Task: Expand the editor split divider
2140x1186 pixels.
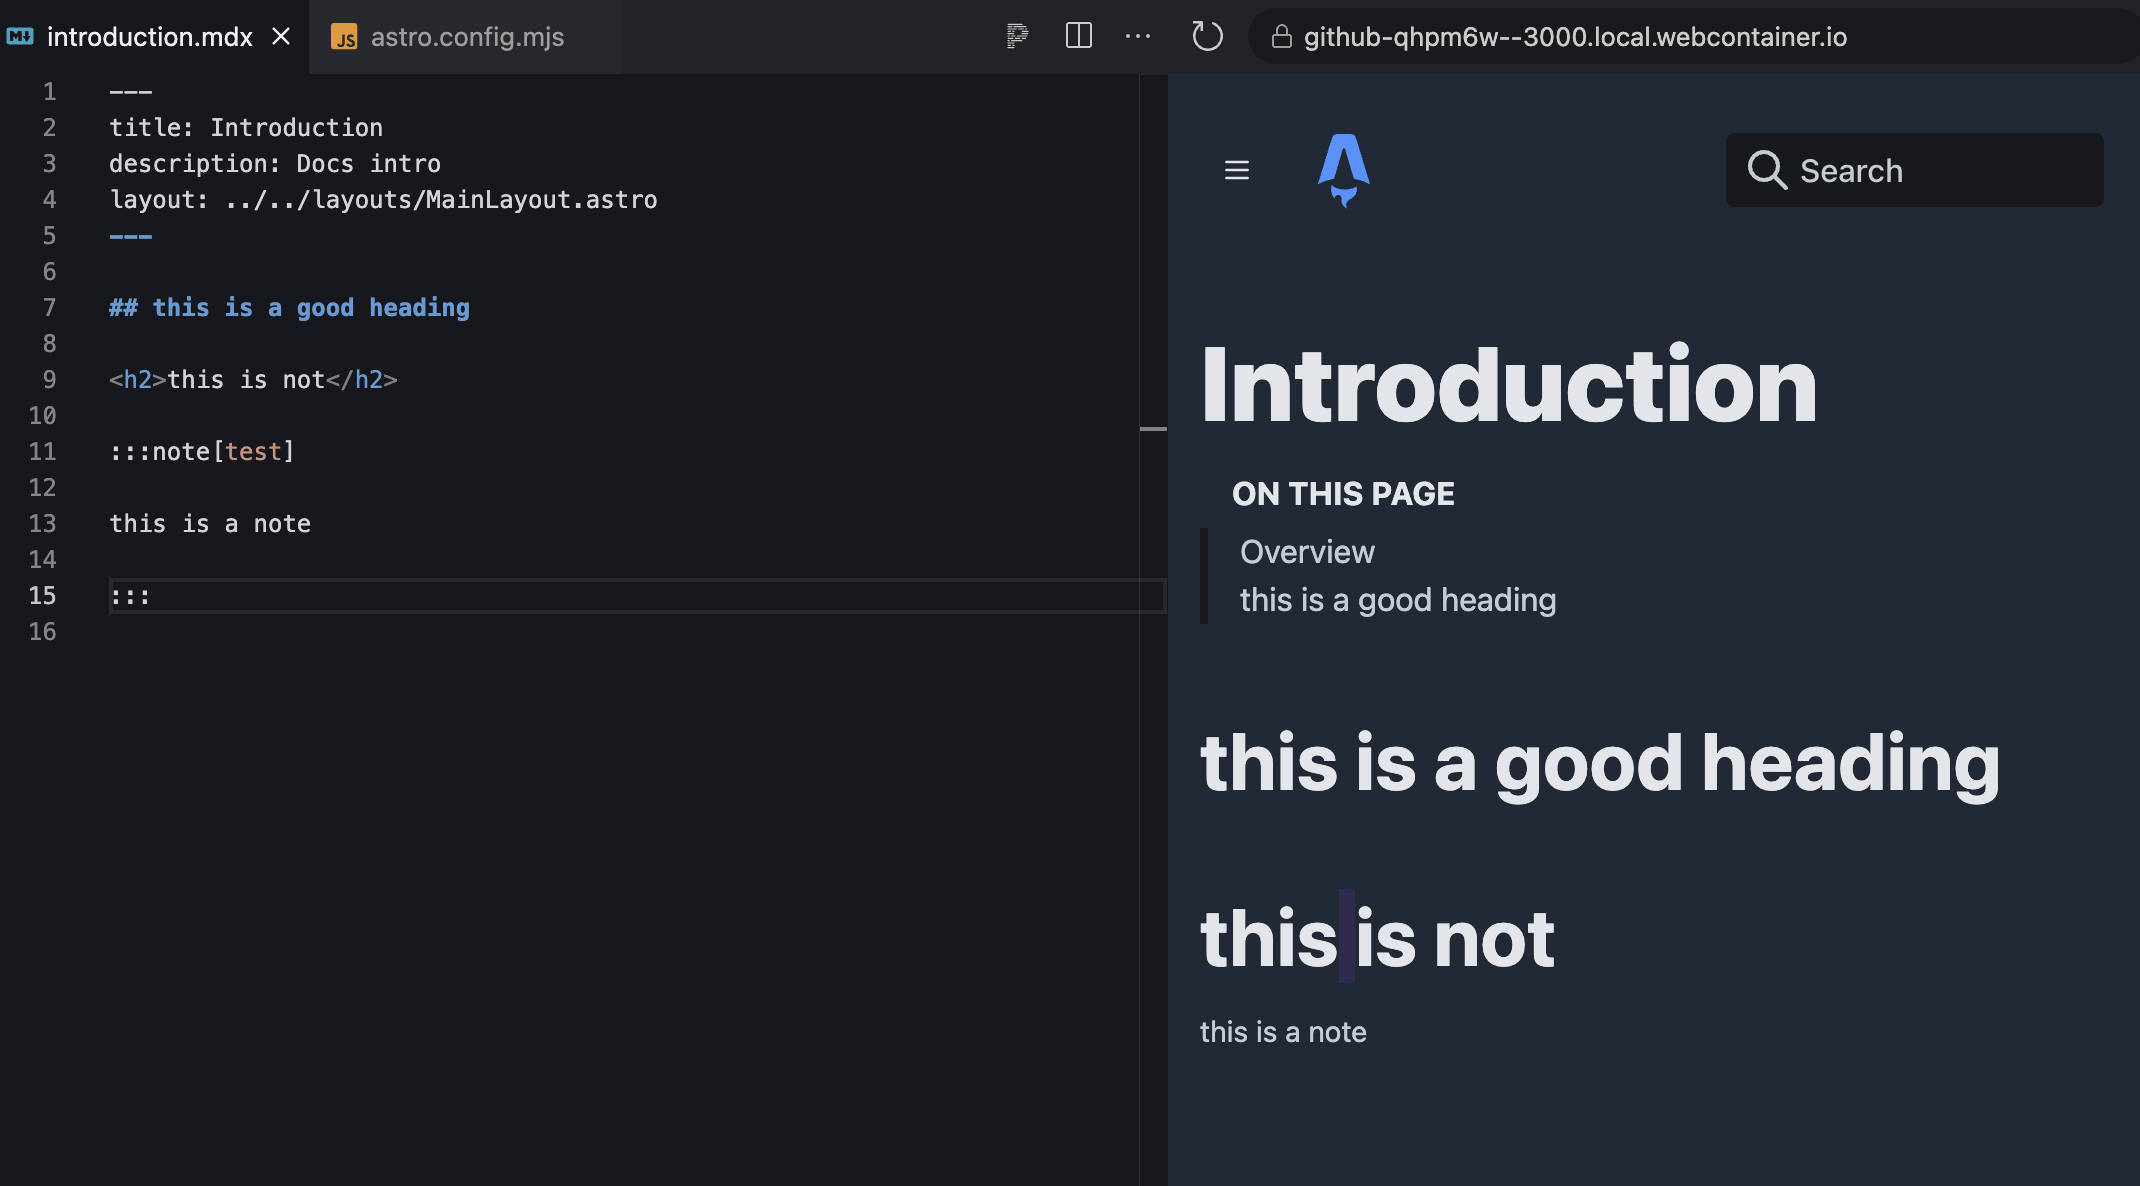Action: click(x=1155, y=428)
